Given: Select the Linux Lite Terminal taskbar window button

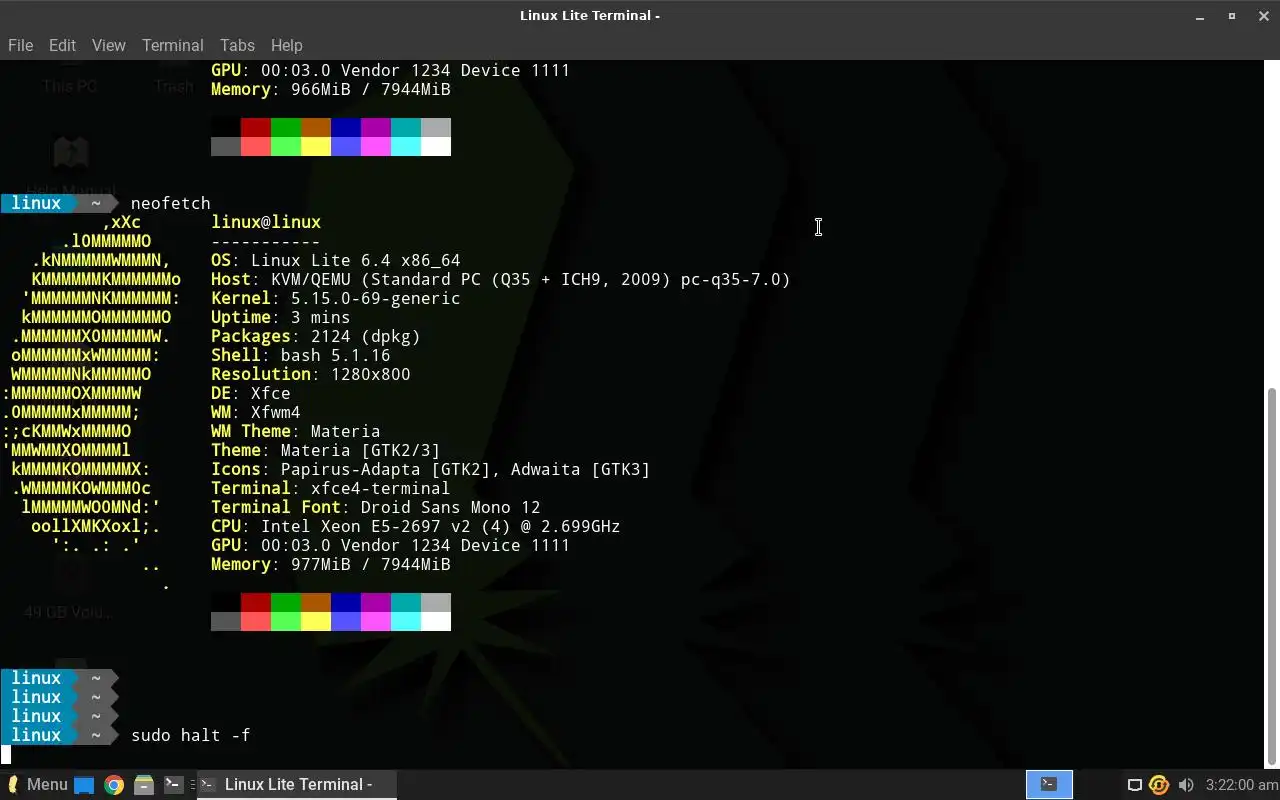Looking at the screenshot, I should coord(297,784).
